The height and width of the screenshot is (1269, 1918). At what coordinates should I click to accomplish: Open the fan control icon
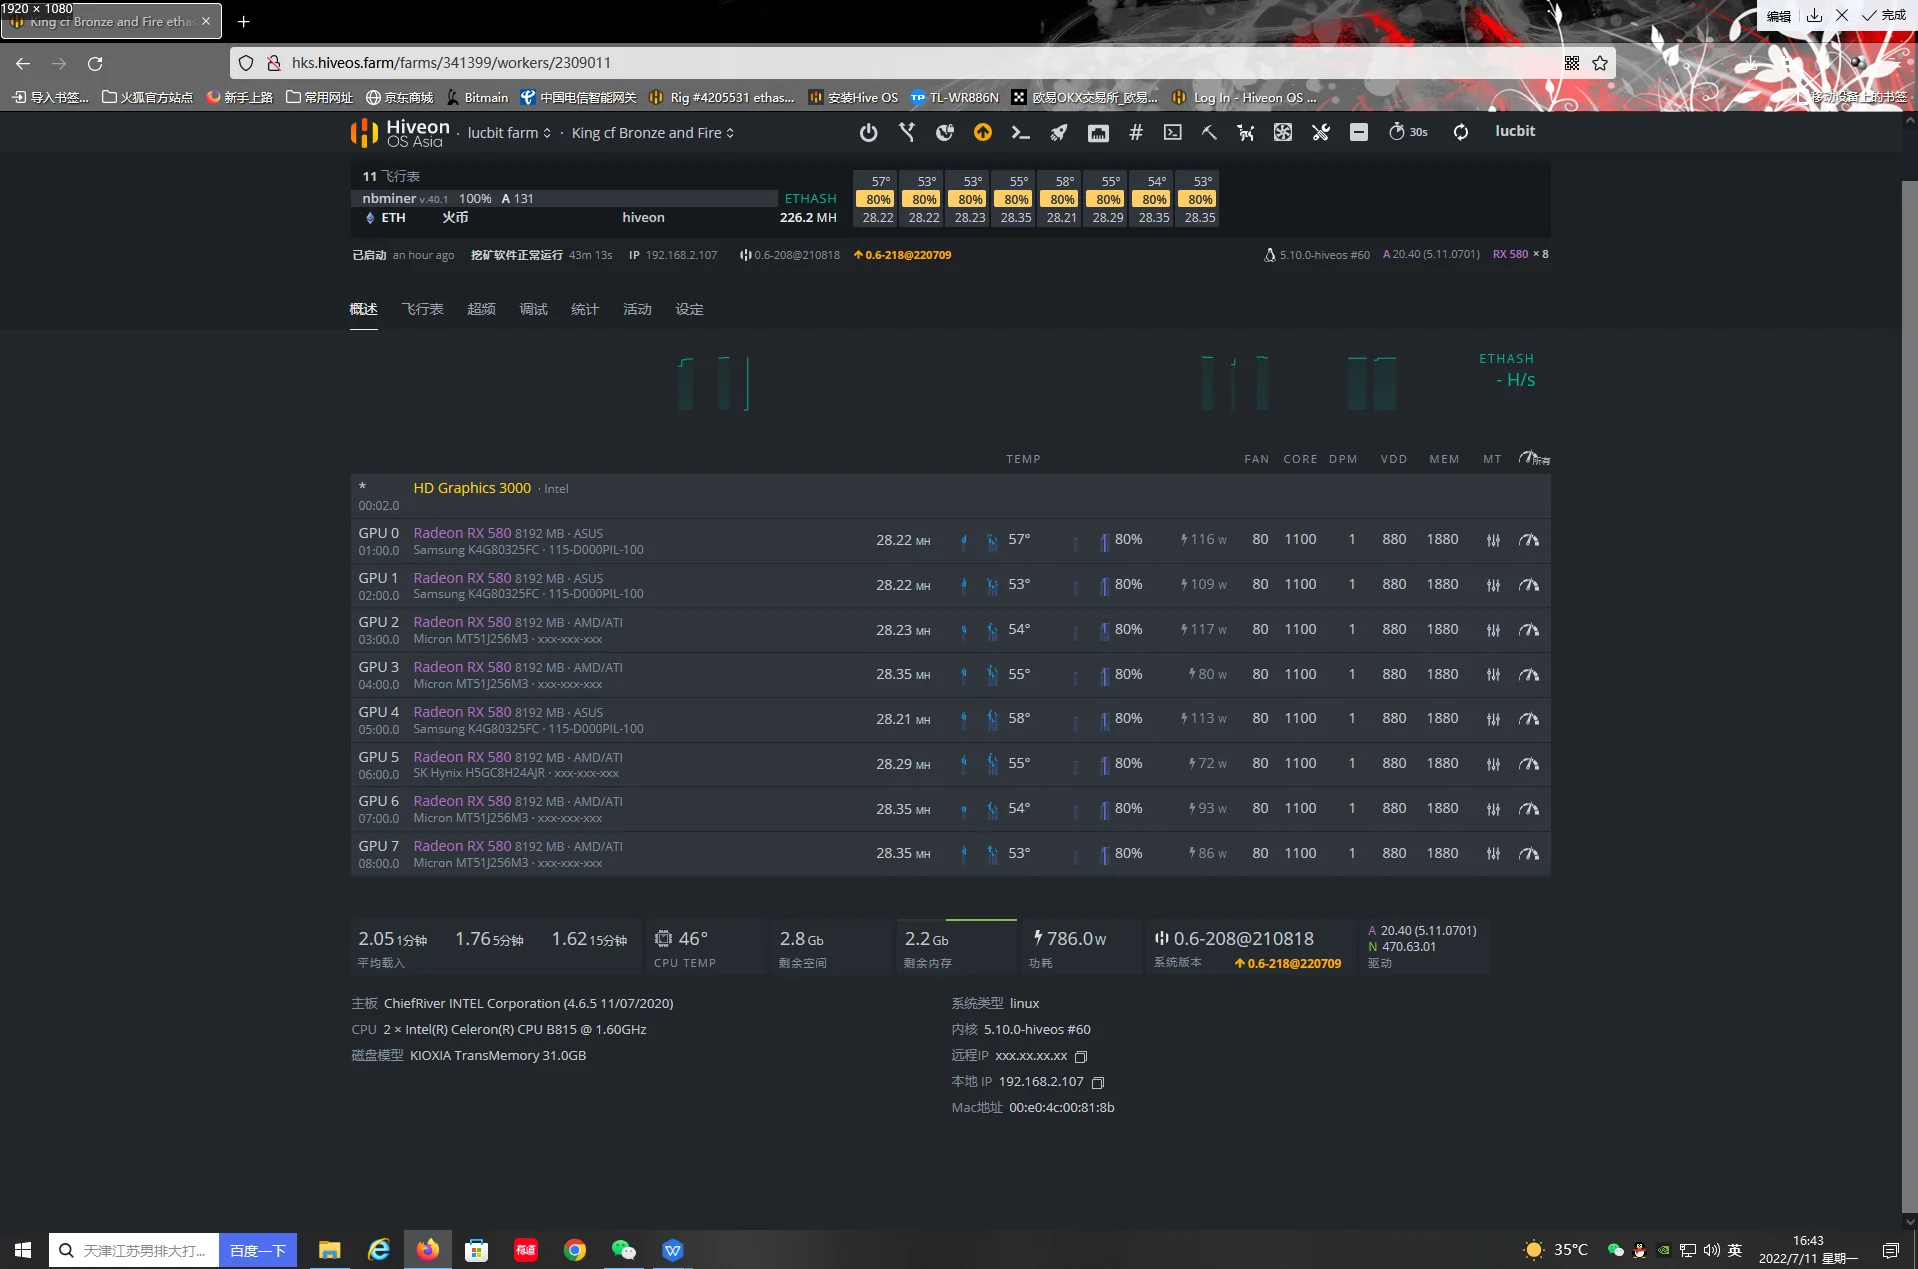point(1283,132)
